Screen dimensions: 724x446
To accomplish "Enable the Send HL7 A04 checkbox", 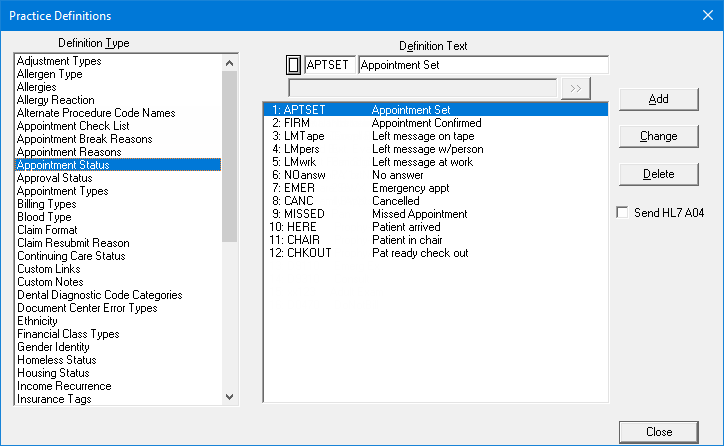I will click(x=623, y=213).
